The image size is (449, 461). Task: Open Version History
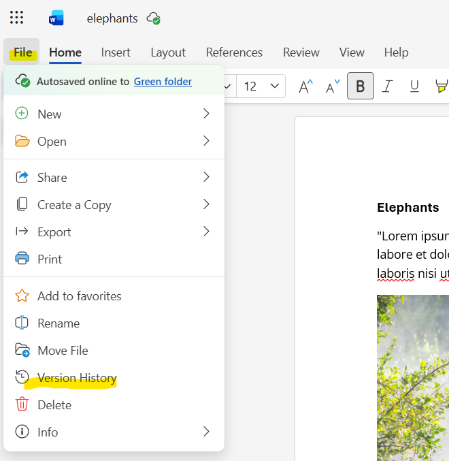114,378
